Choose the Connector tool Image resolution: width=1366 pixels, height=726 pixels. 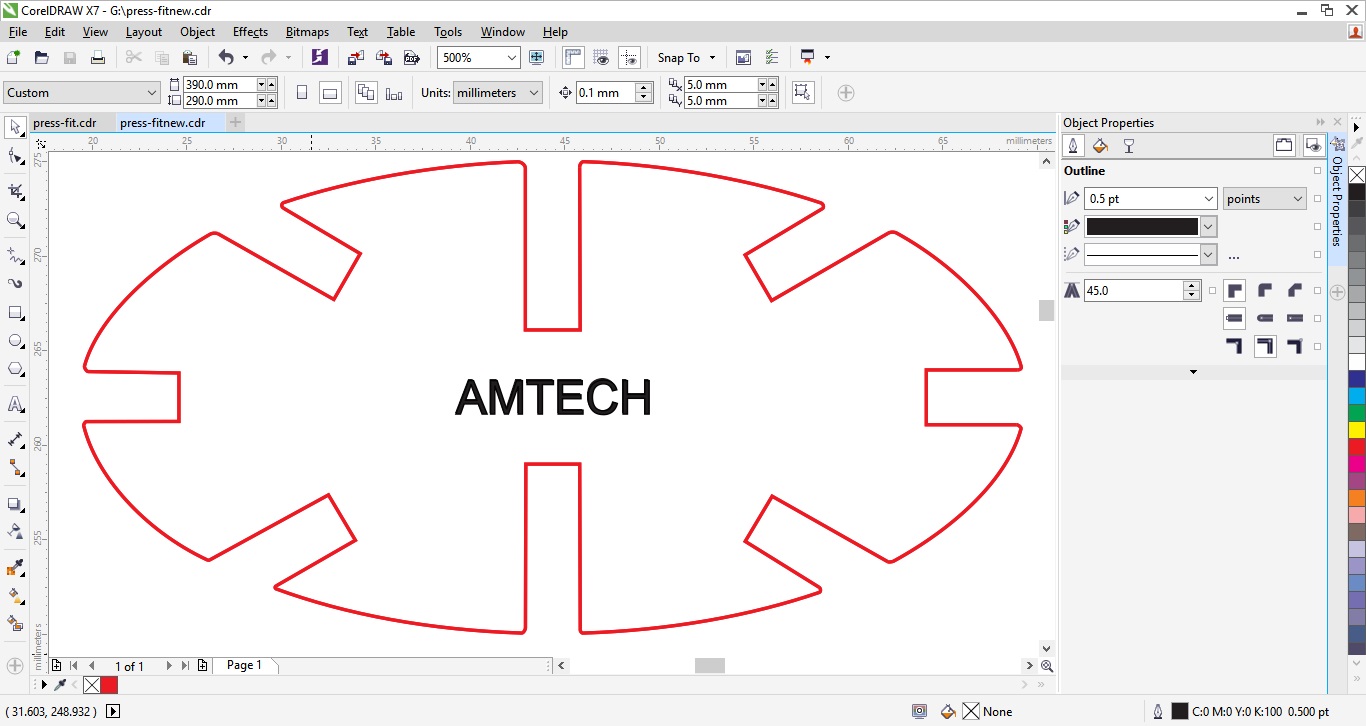tap(15, 468)
